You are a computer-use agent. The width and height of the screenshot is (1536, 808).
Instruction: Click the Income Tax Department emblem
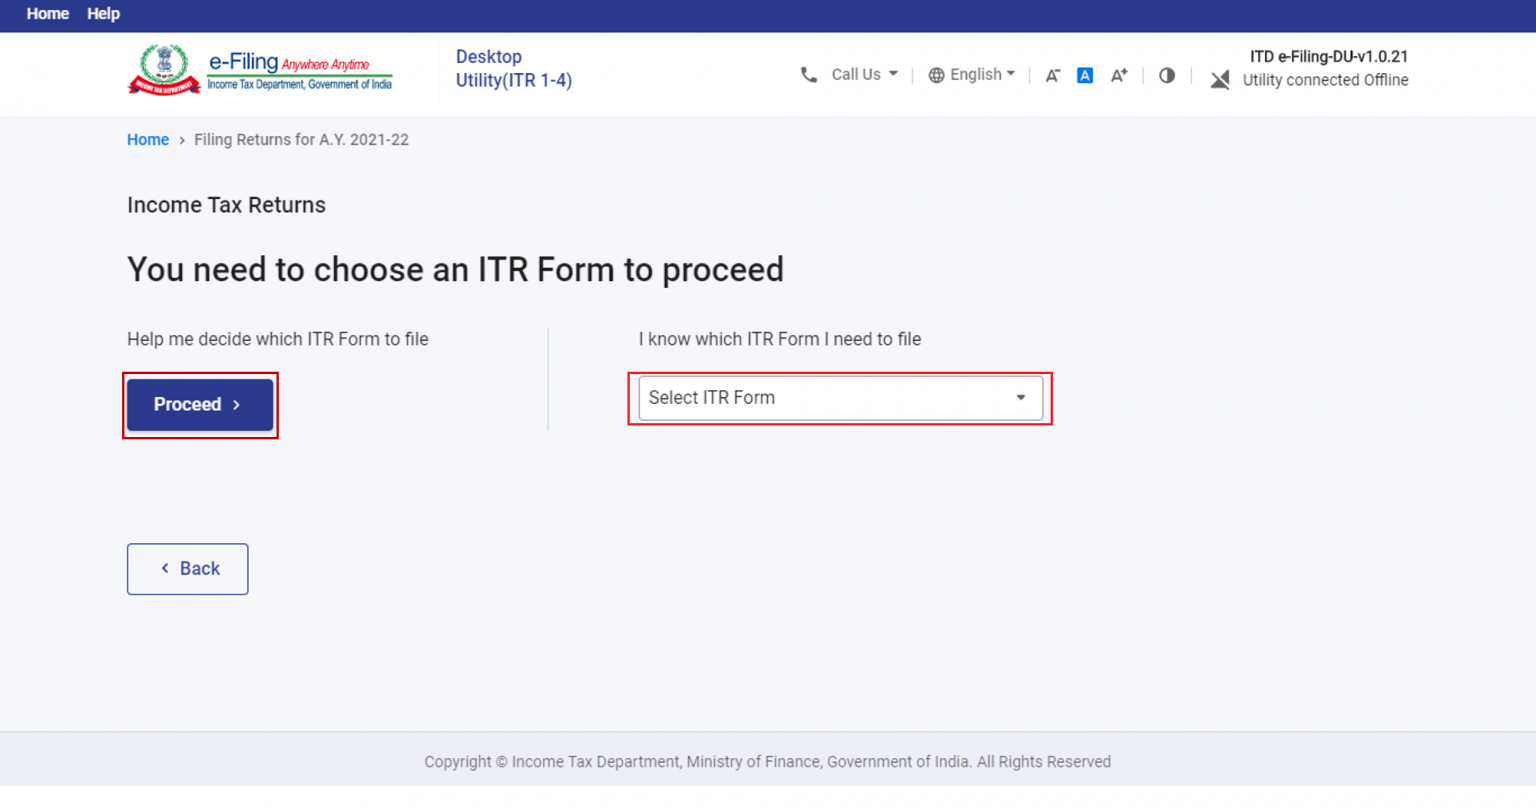(164, 68)
